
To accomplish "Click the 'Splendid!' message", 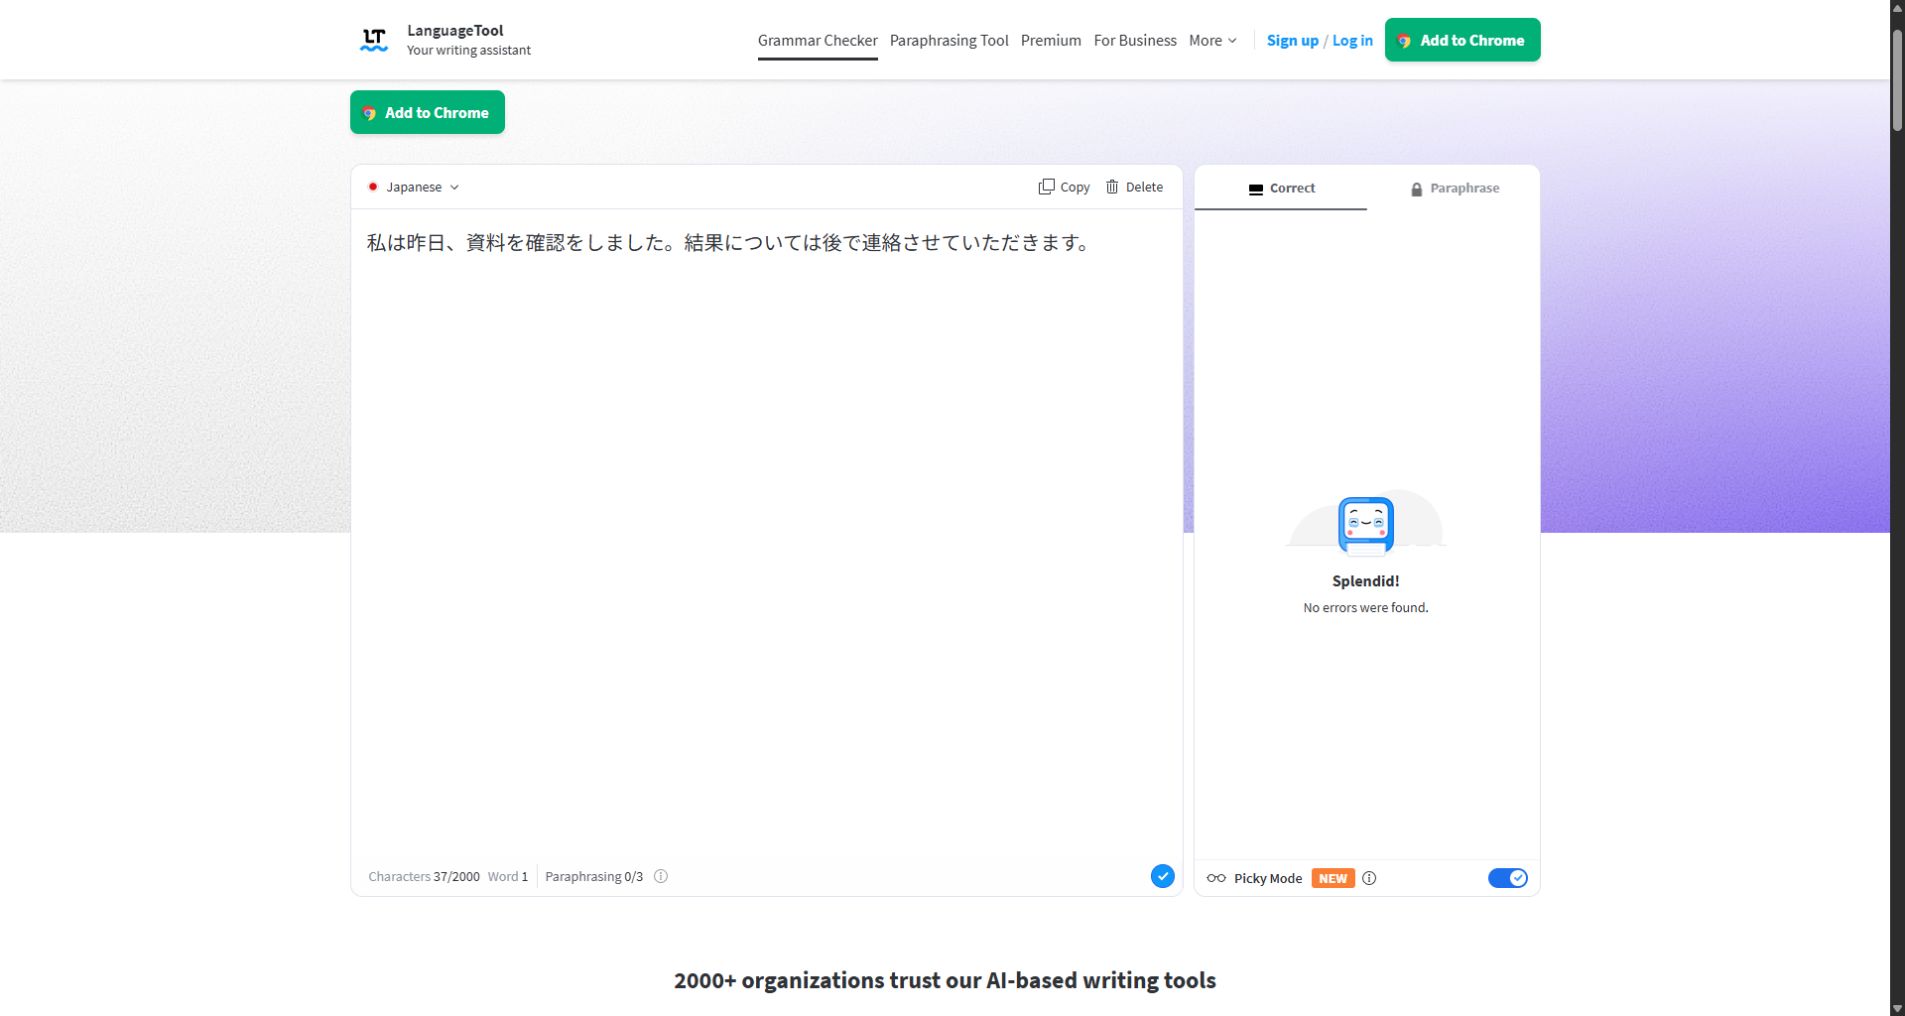I will point(1366,581).
